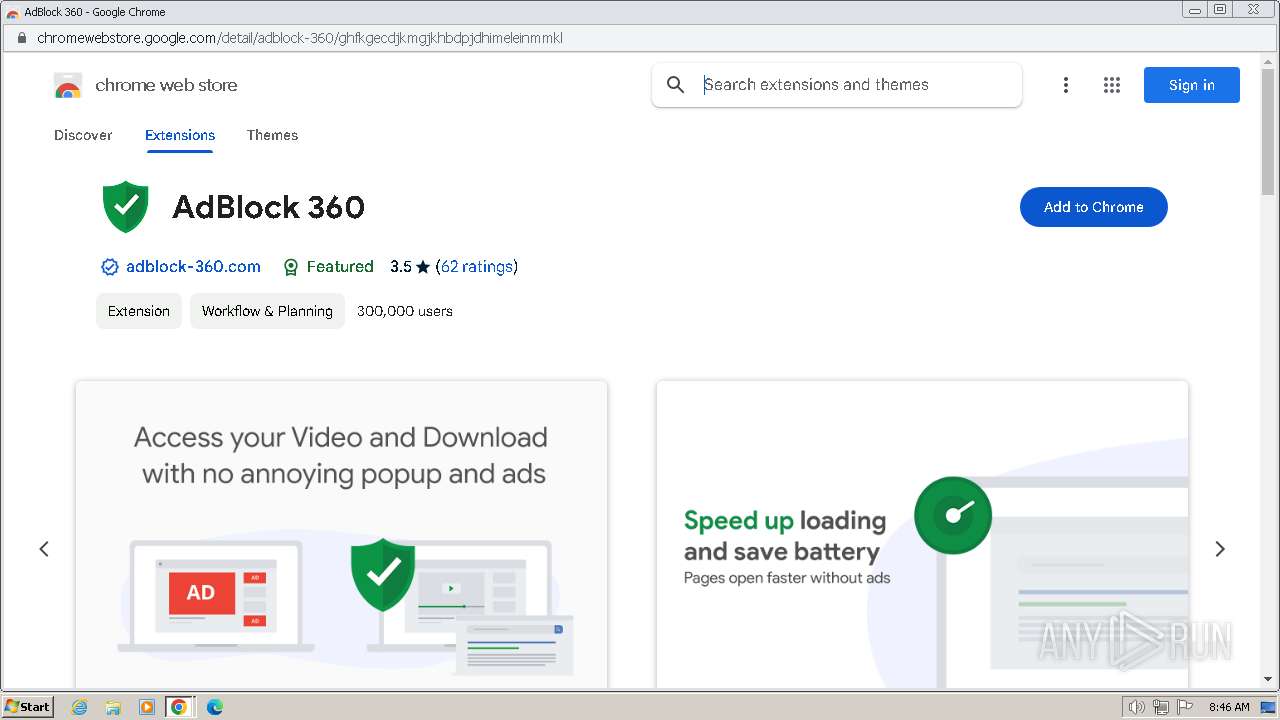Click the Windows Start button
Screen dimensions: 1280x720
pos(28,707)
